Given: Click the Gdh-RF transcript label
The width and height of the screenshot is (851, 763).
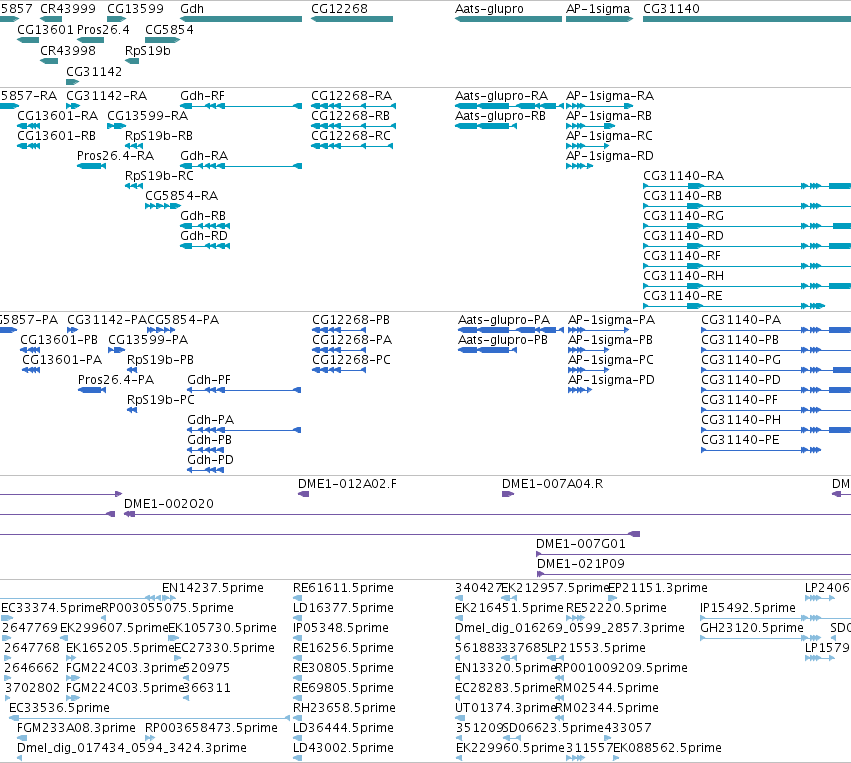Looking at the screenshot, I should 202,96.
